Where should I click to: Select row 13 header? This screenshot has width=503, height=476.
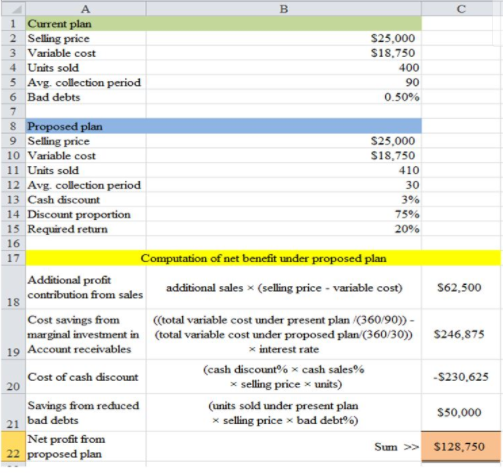pyautogui.click(x=13, y=200)
